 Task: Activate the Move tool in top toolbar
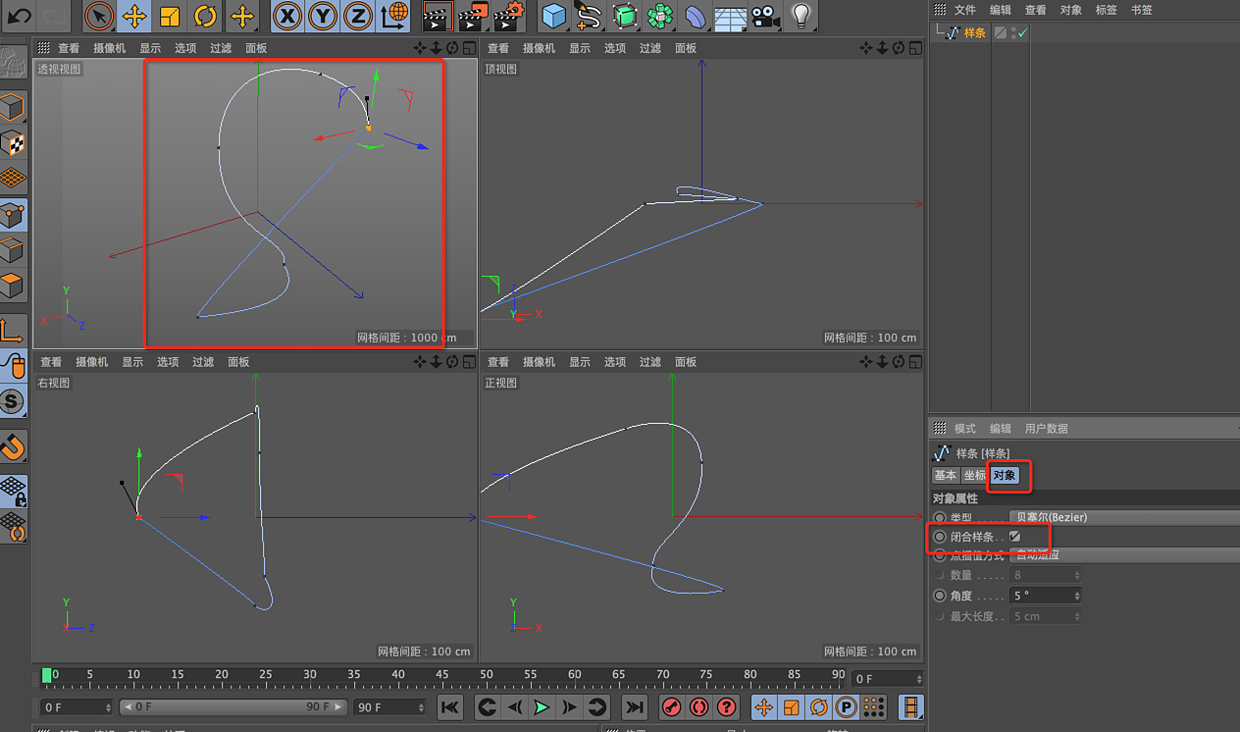pyautogui.click(x=134, y=15)
